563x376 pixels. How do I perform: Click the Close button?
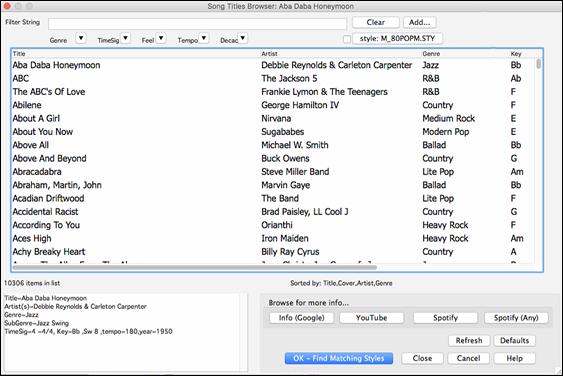(422, 358)
